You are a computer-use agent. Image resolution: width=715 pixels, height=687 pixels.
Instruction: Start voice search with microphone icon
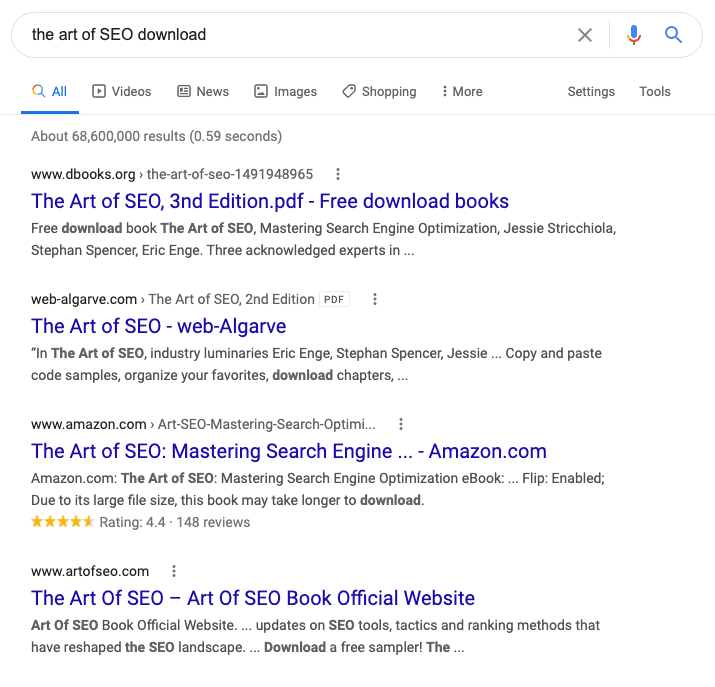pyautogui.click(x=633, y=35)
